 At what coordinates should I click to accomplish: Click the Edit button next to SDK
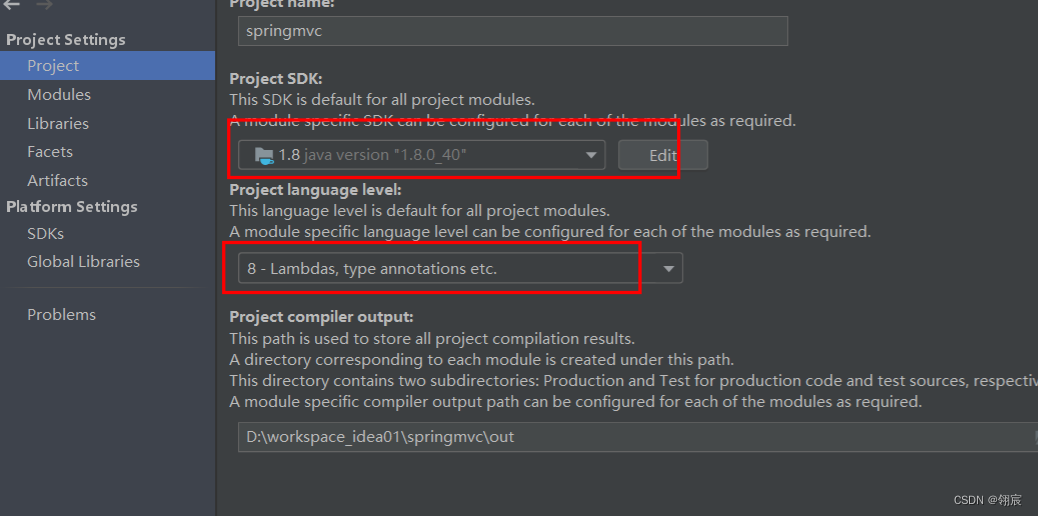tap(663, 155)
